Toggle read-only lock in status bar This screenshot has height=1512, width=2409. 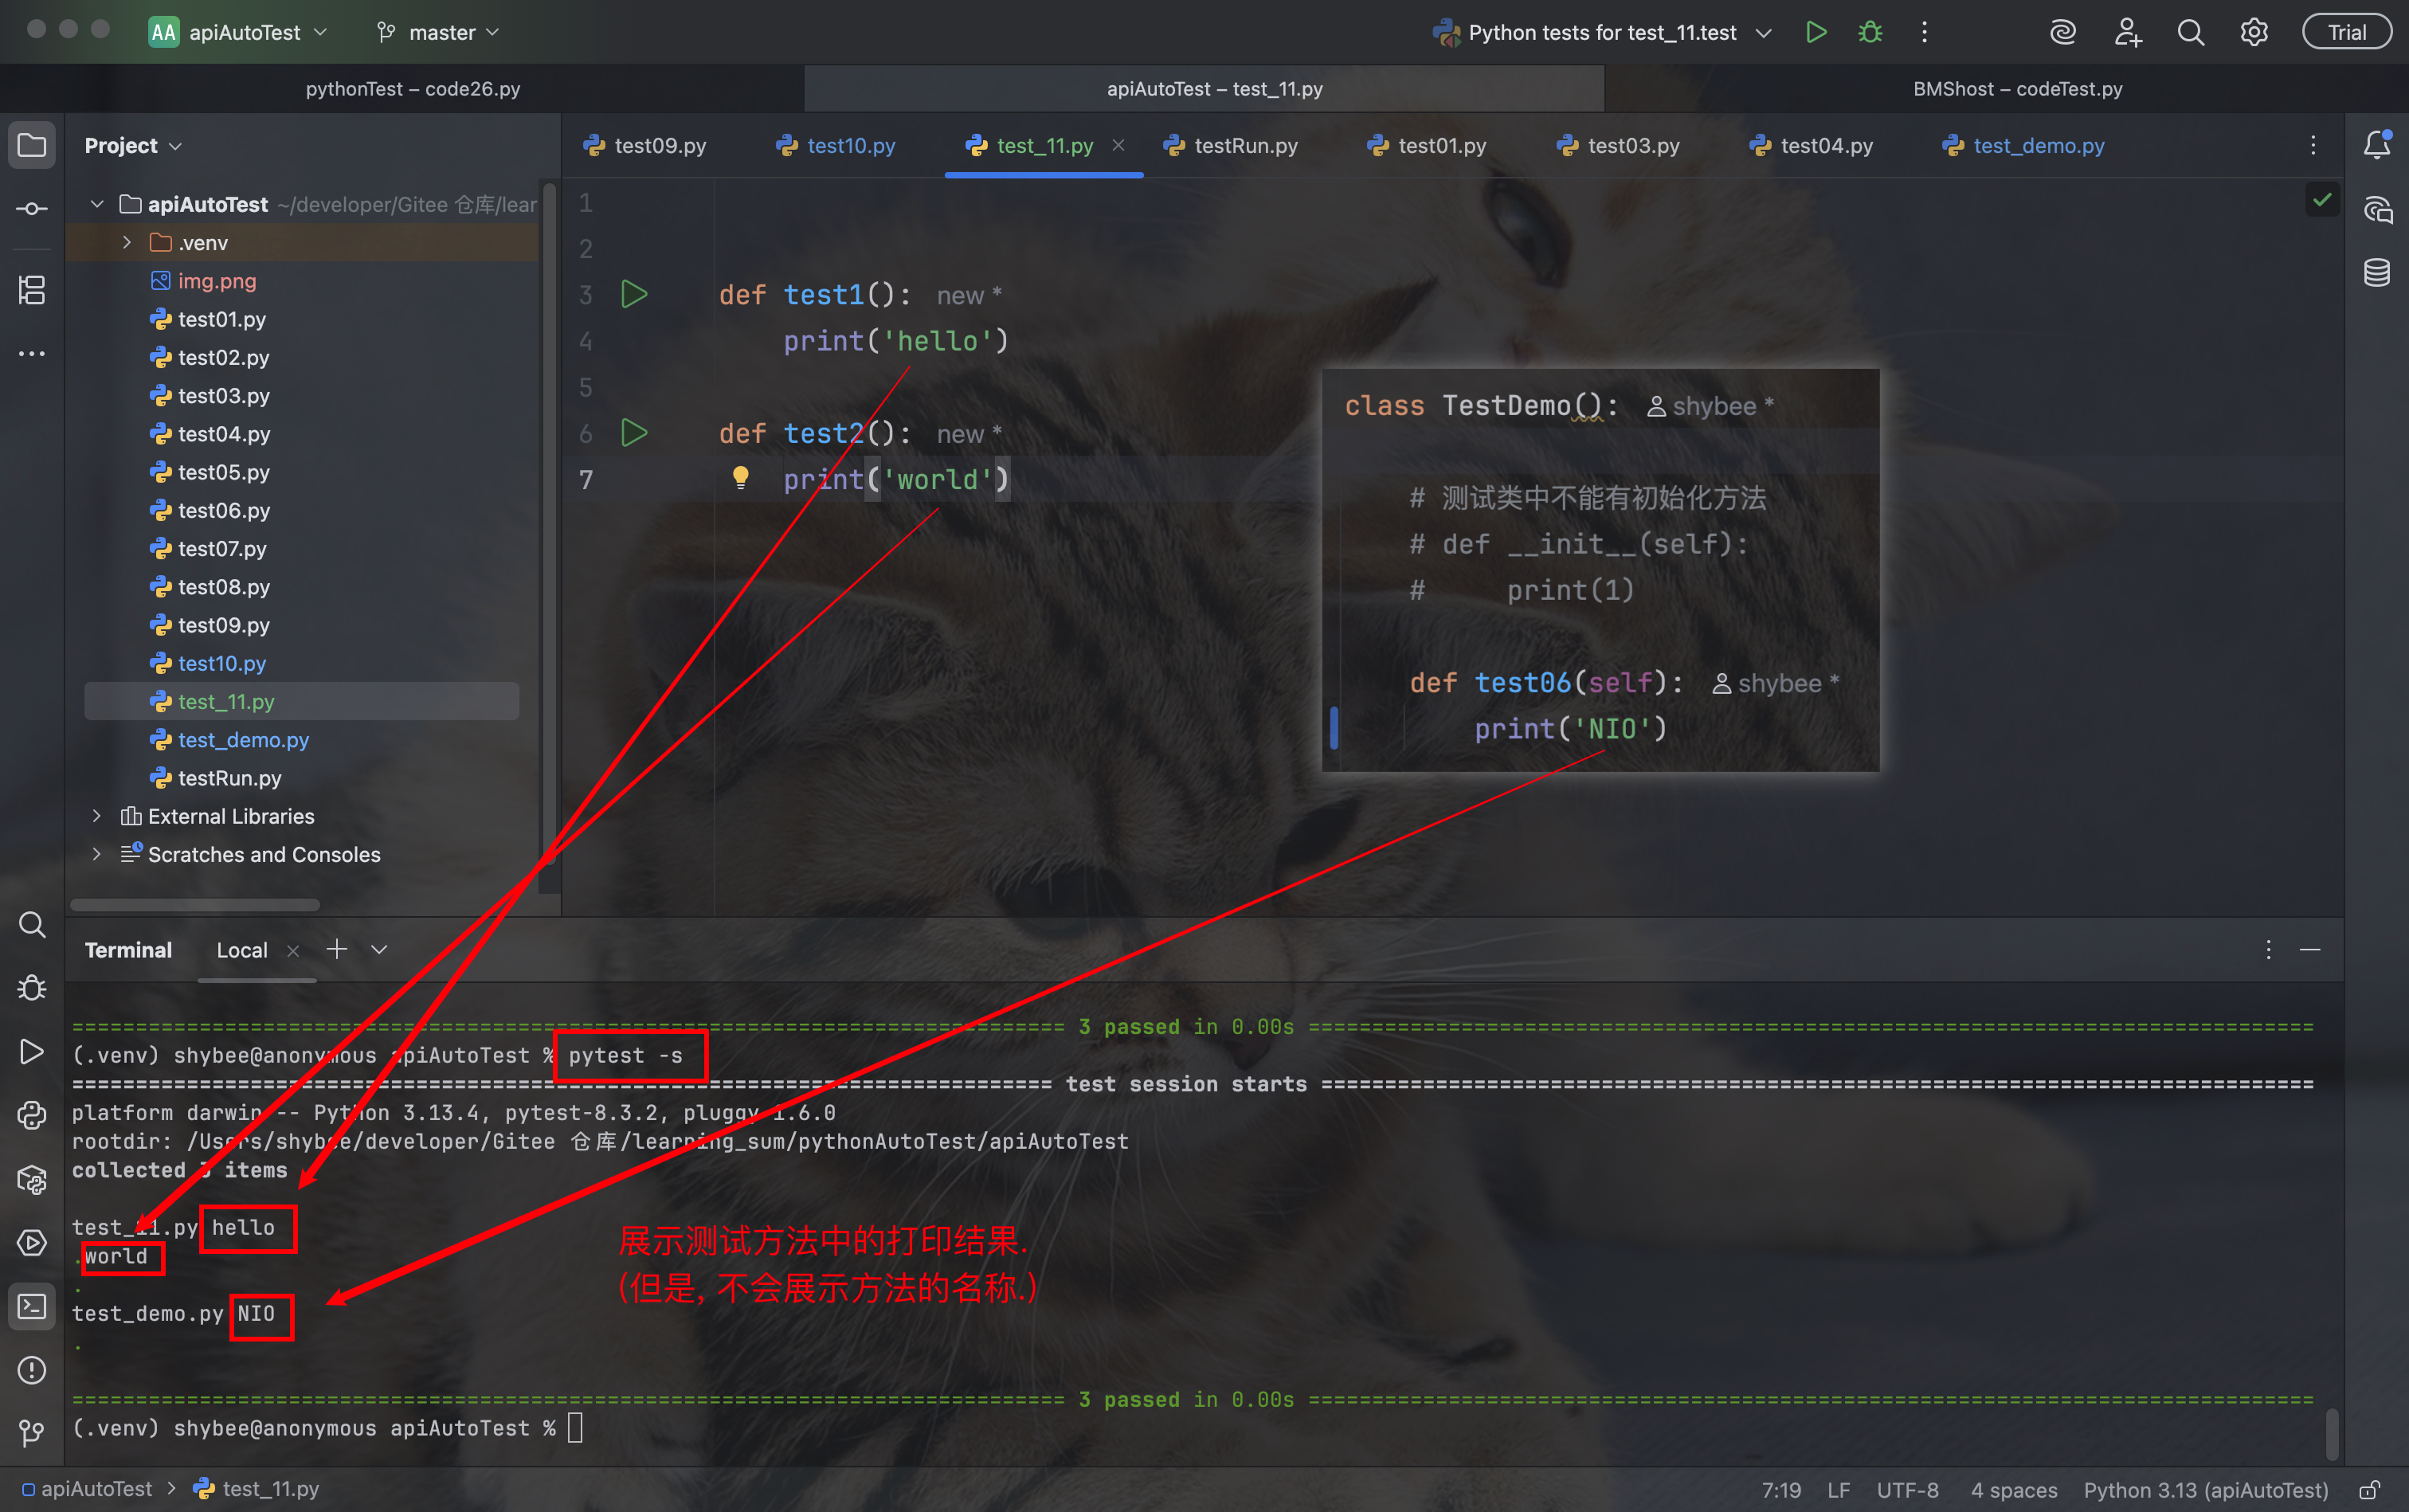2369,1490
